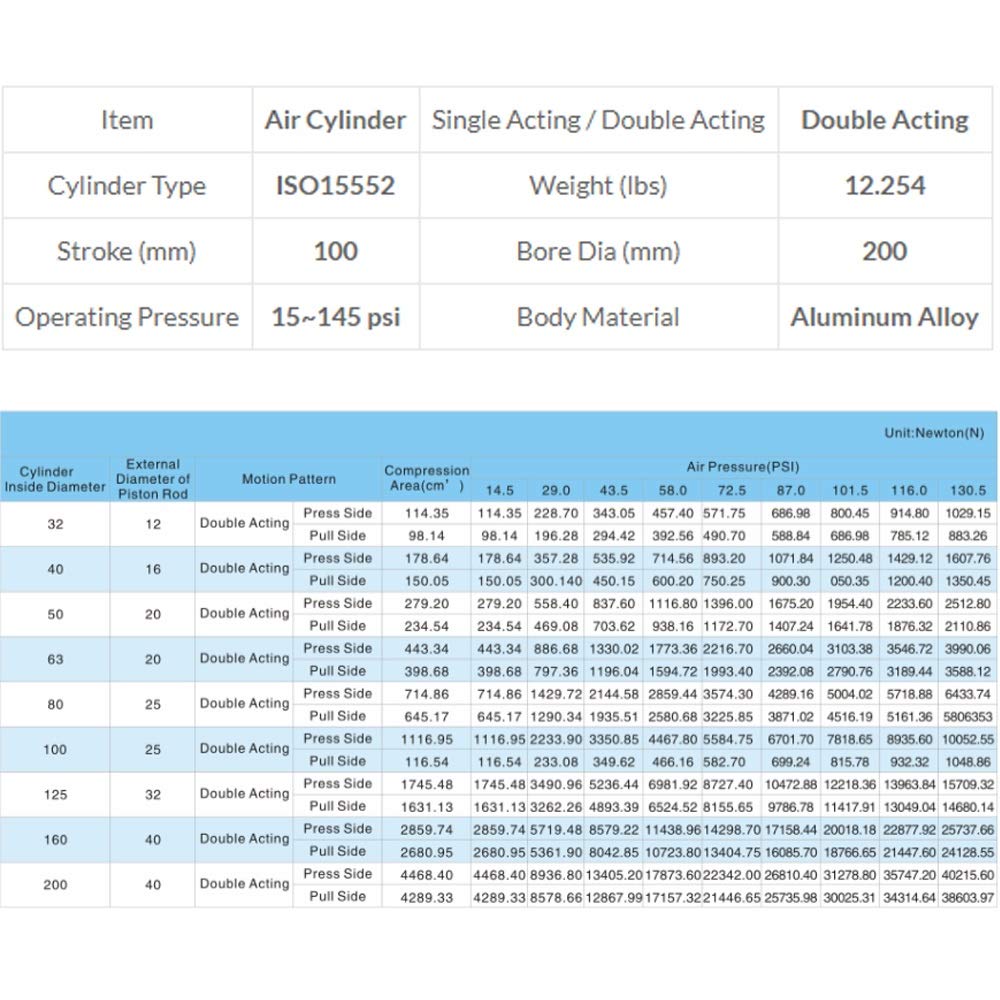The image size is (1000, 1000).
Task: Select the '72.5' pressure column header
Action: click(732, 490)
